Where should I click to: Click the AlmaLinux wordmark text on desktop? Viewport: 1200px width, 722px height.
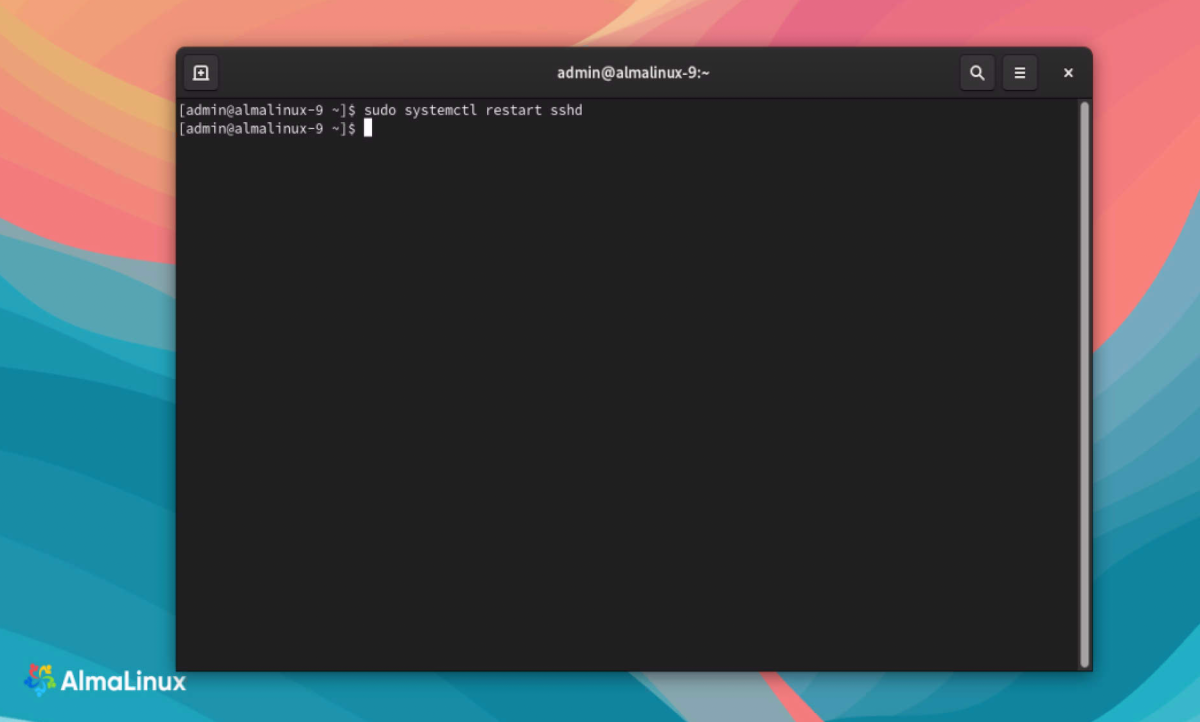123,682
